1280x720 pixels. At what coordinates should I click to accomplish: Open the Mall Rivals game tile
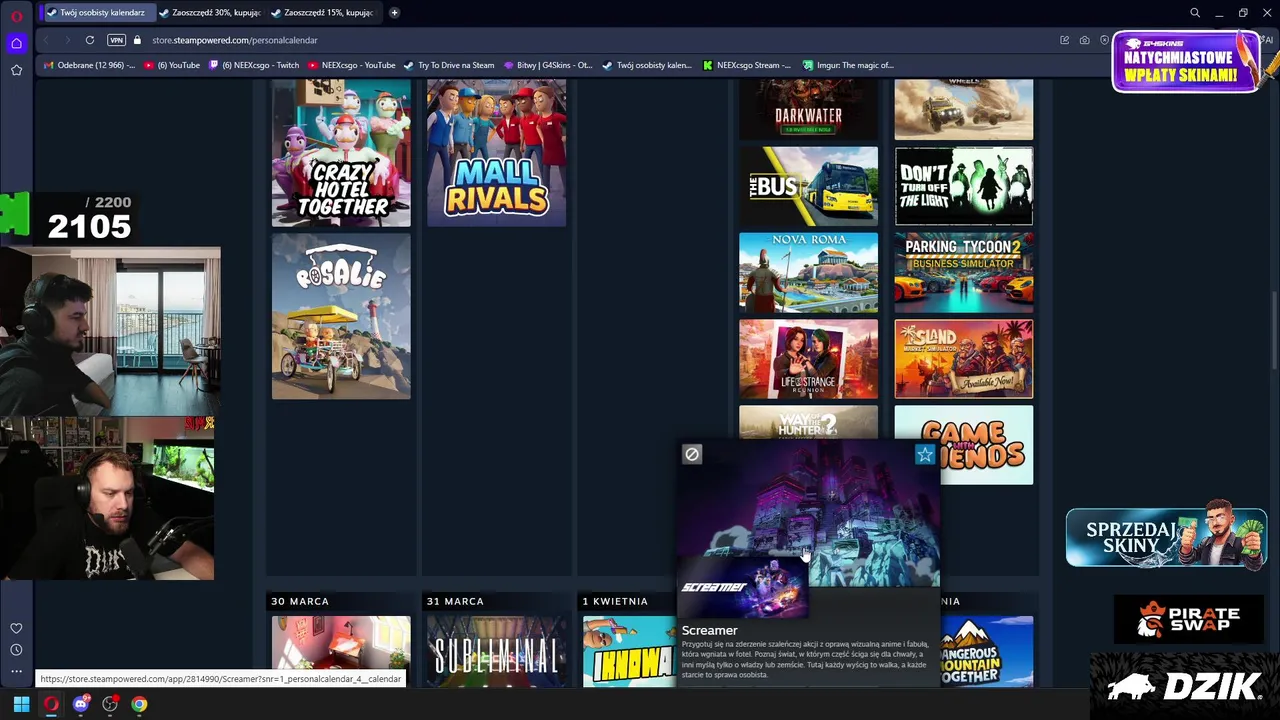point(496,153)
